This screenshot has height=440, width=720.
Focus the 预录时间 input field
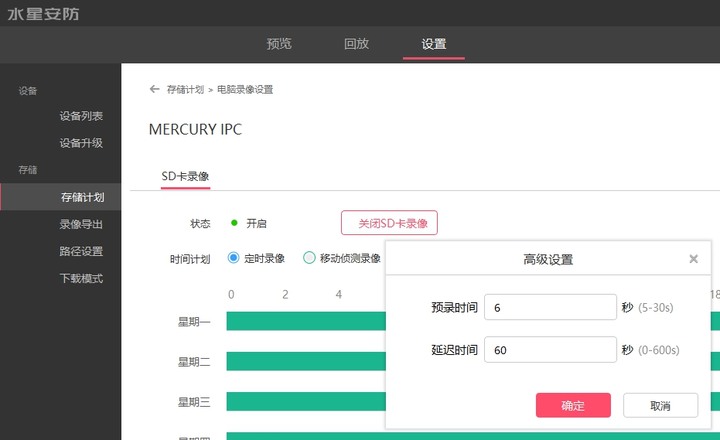click(x=550, y=307)
